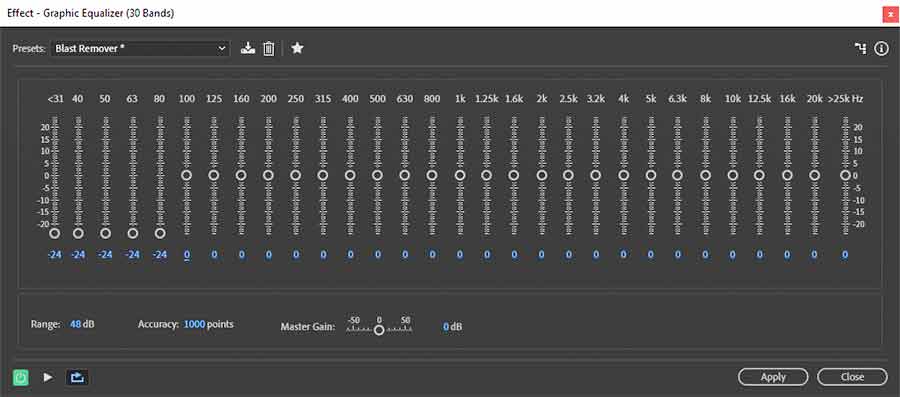The width and height of the screenshot is (900, 397).
Task: Click the >25k Hz band slider knob
Action: click(845, 175)
